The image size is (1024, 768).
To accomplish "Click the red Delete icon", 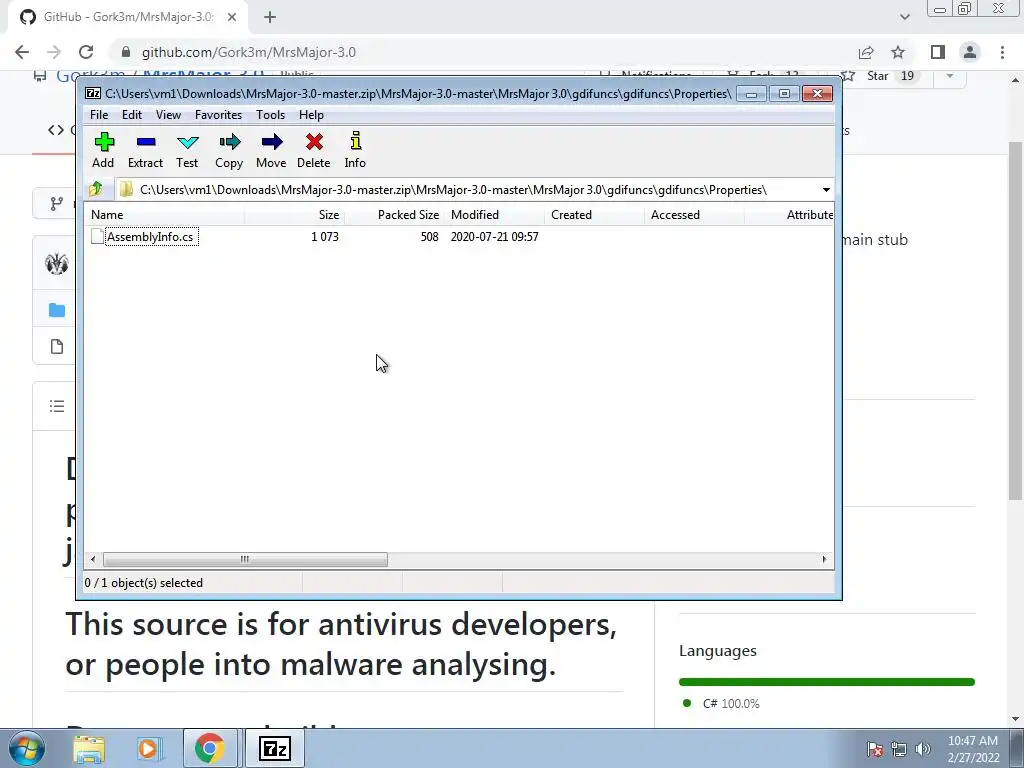I will coord(313,150).
